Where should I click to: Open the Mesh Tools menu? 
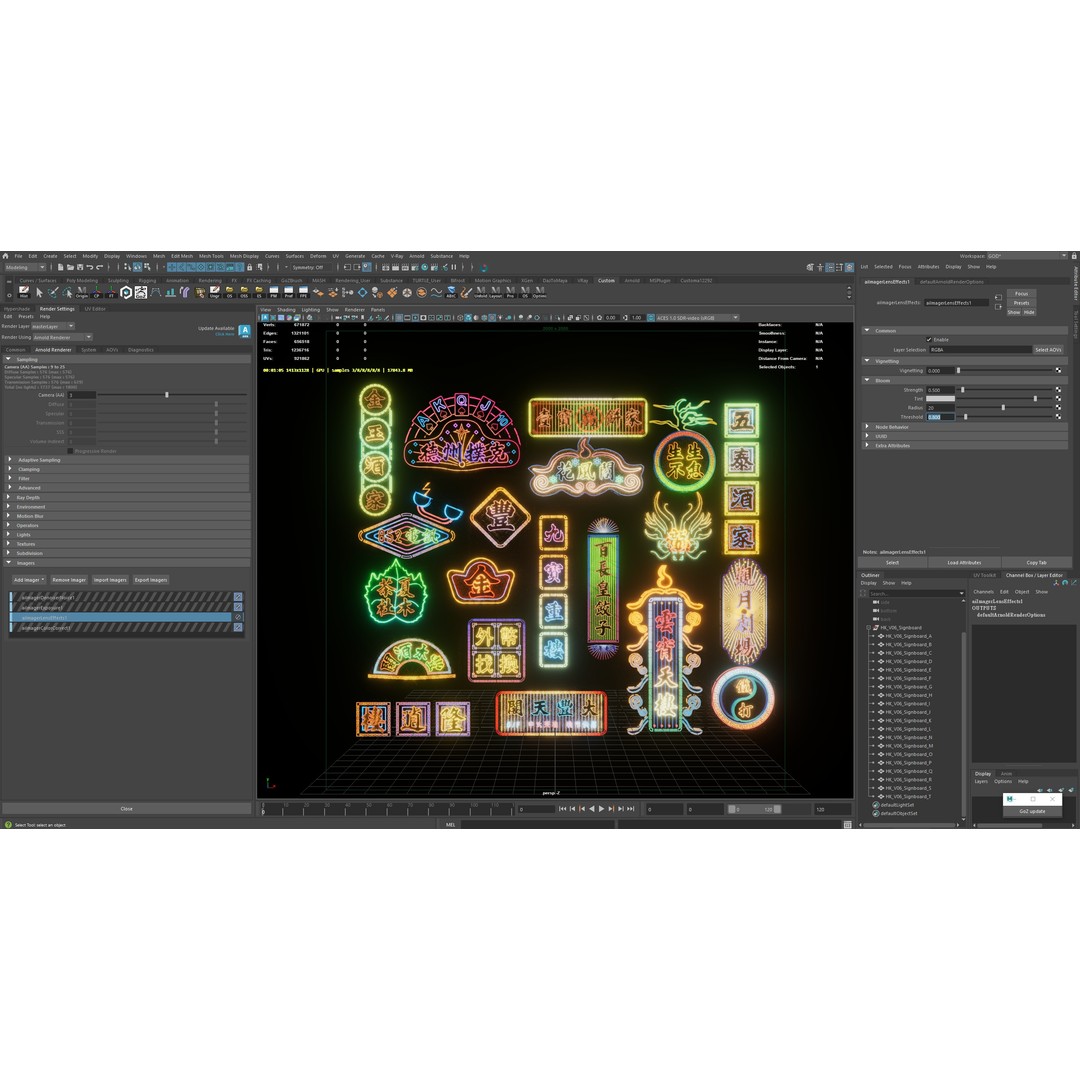(211, 256)
